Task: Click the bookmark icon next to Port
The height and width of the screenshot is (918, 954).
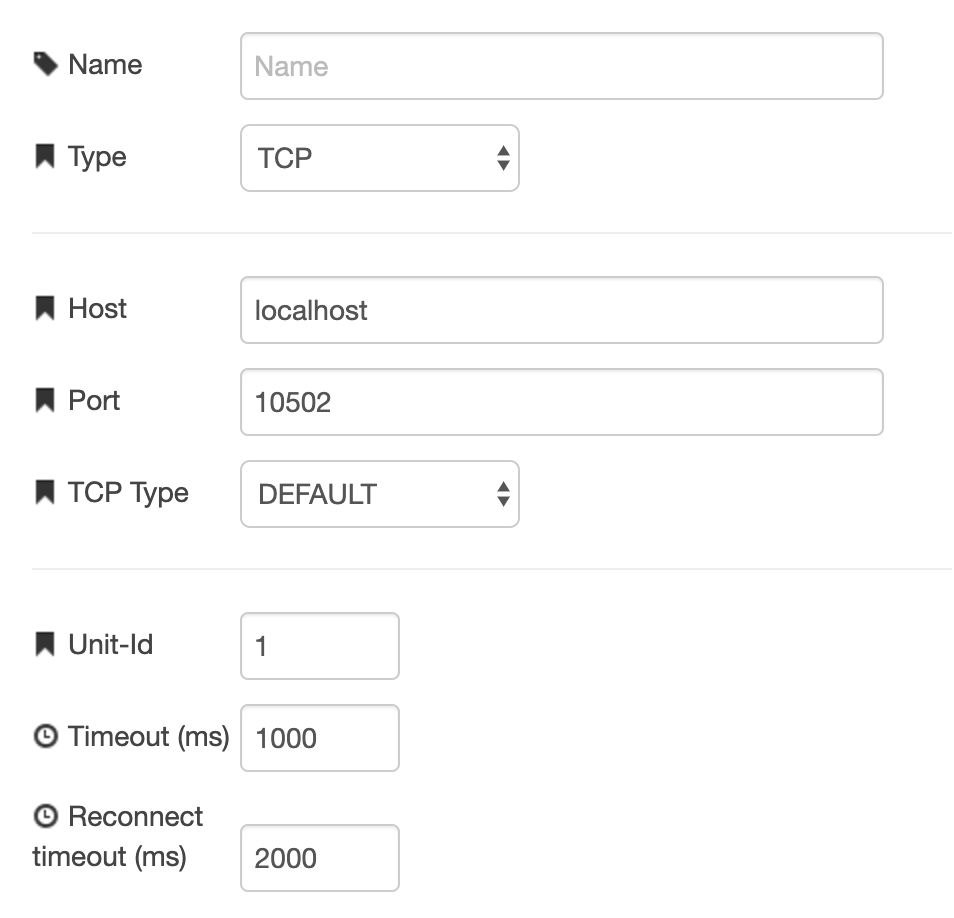Action: click(45, 400)
